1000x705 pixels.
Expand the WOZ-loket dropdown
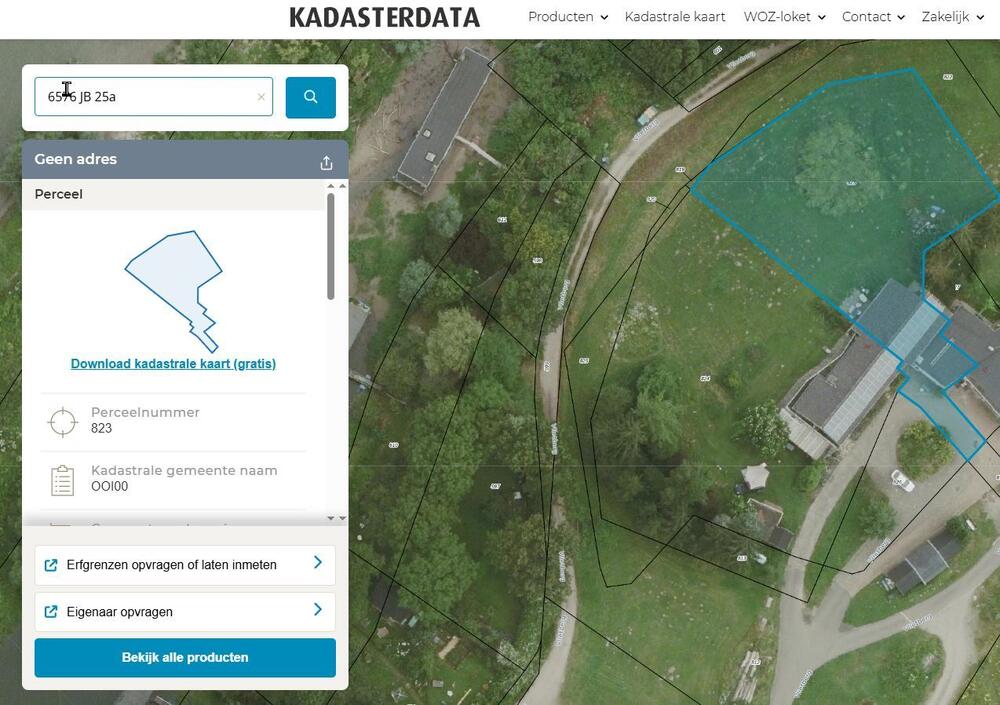click(784, 17)
